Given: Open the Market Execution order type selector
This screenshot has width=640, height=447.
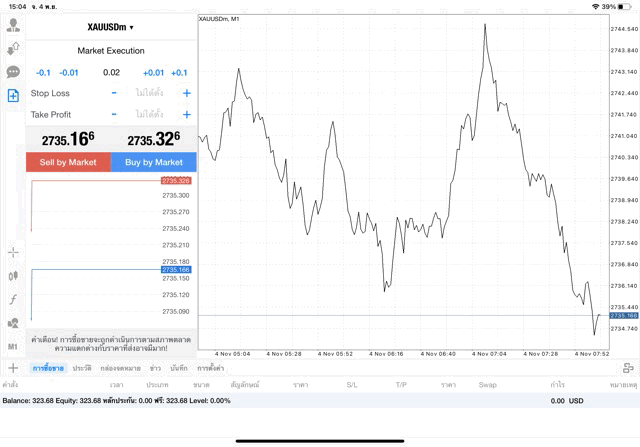Looking at the screenshot, I should coord(111,50).
